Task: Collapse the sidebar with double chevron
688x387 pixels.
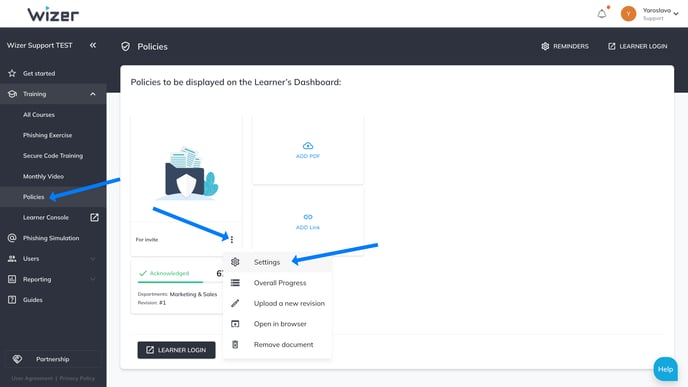Action: [93, 45]
